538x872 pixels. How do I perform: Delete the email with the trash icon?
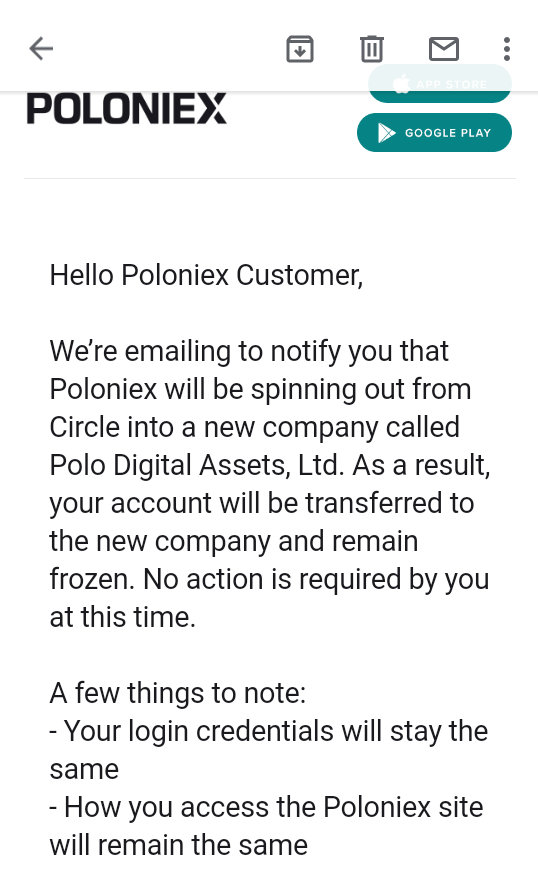point(372,49)
